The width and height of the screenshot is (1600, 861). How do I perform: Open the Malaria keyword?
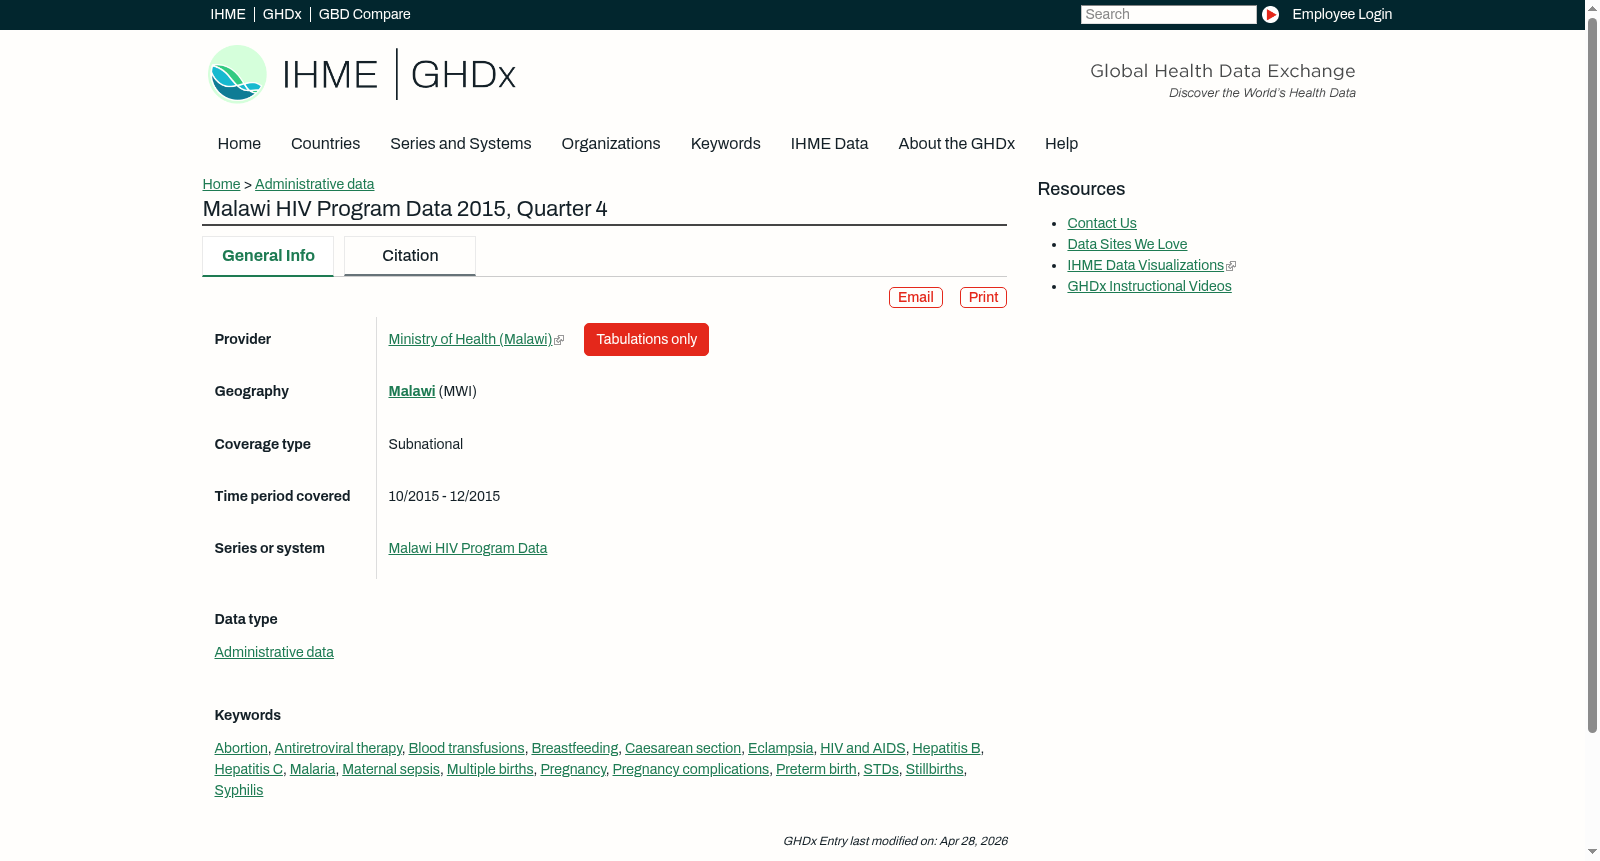(313, 769)
